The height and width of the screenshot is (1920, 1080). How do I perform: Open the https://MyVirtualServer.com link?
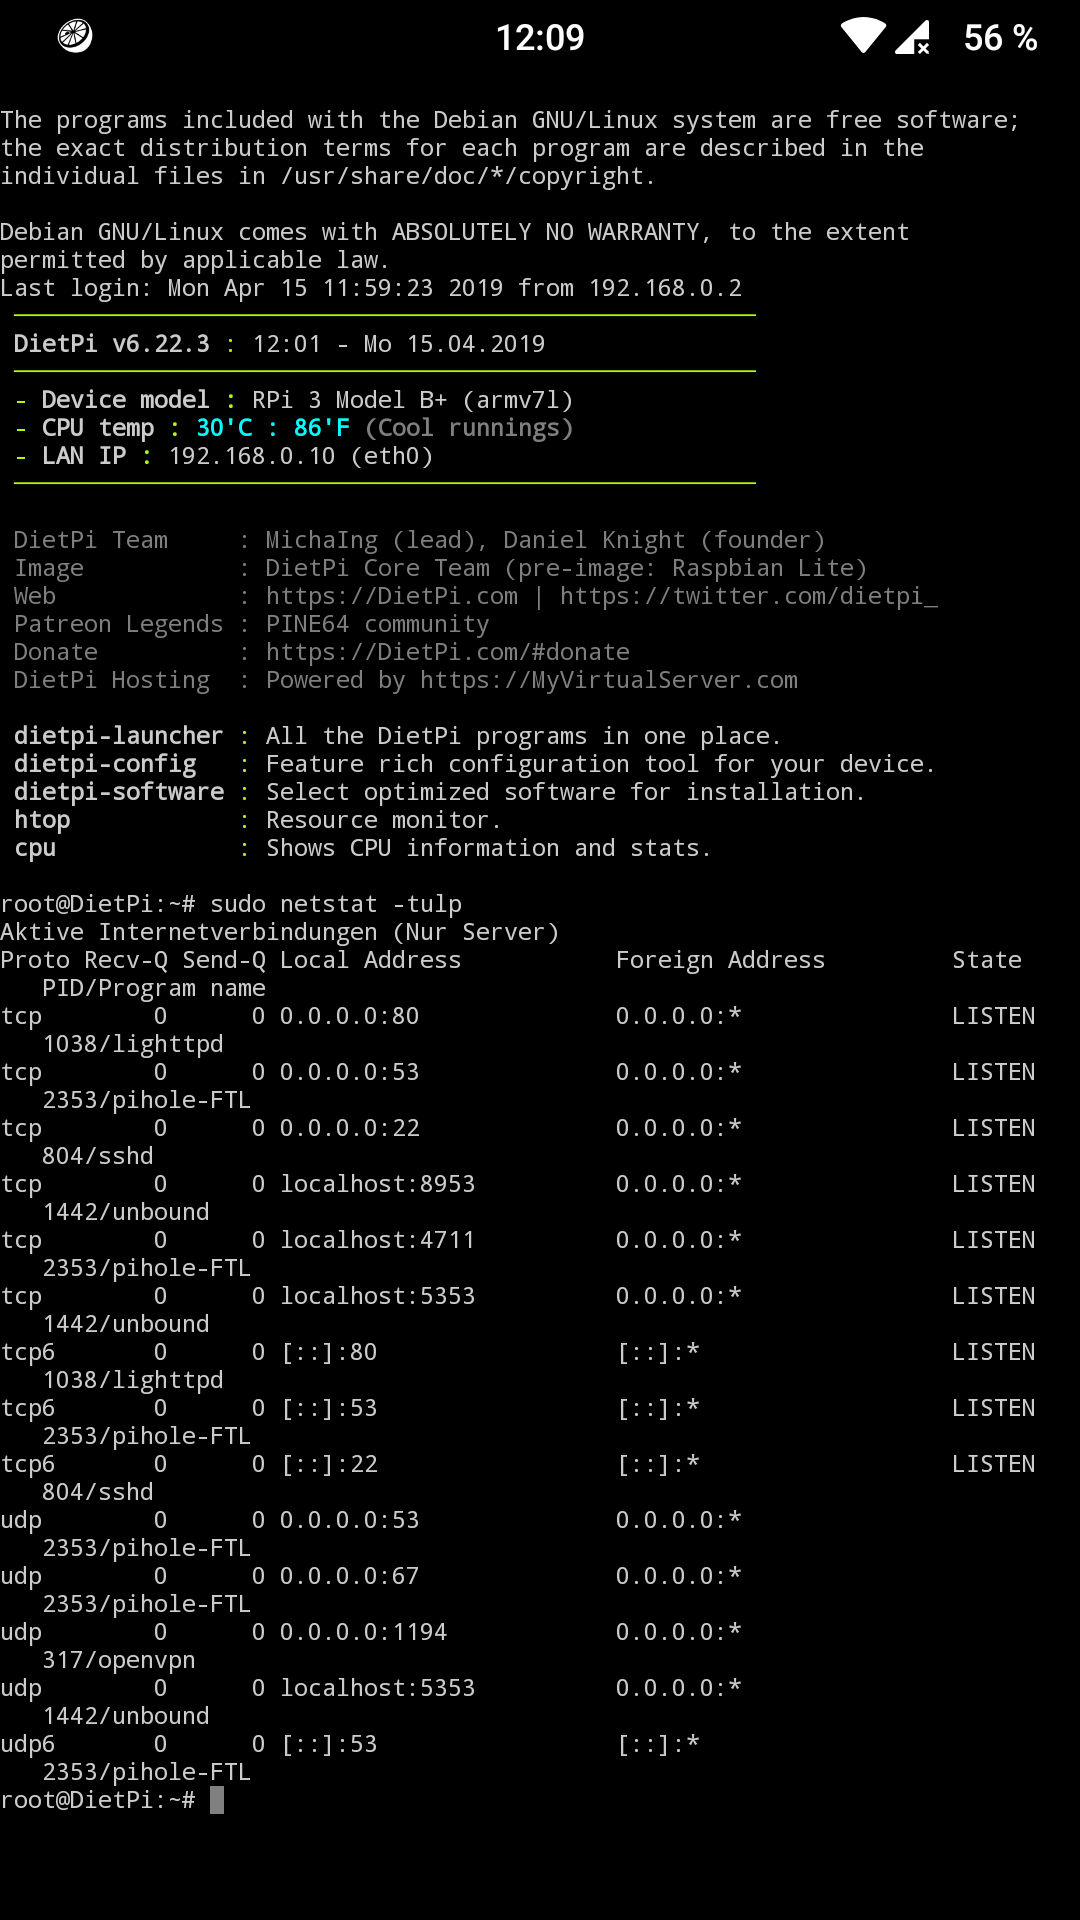coord(609,680)
